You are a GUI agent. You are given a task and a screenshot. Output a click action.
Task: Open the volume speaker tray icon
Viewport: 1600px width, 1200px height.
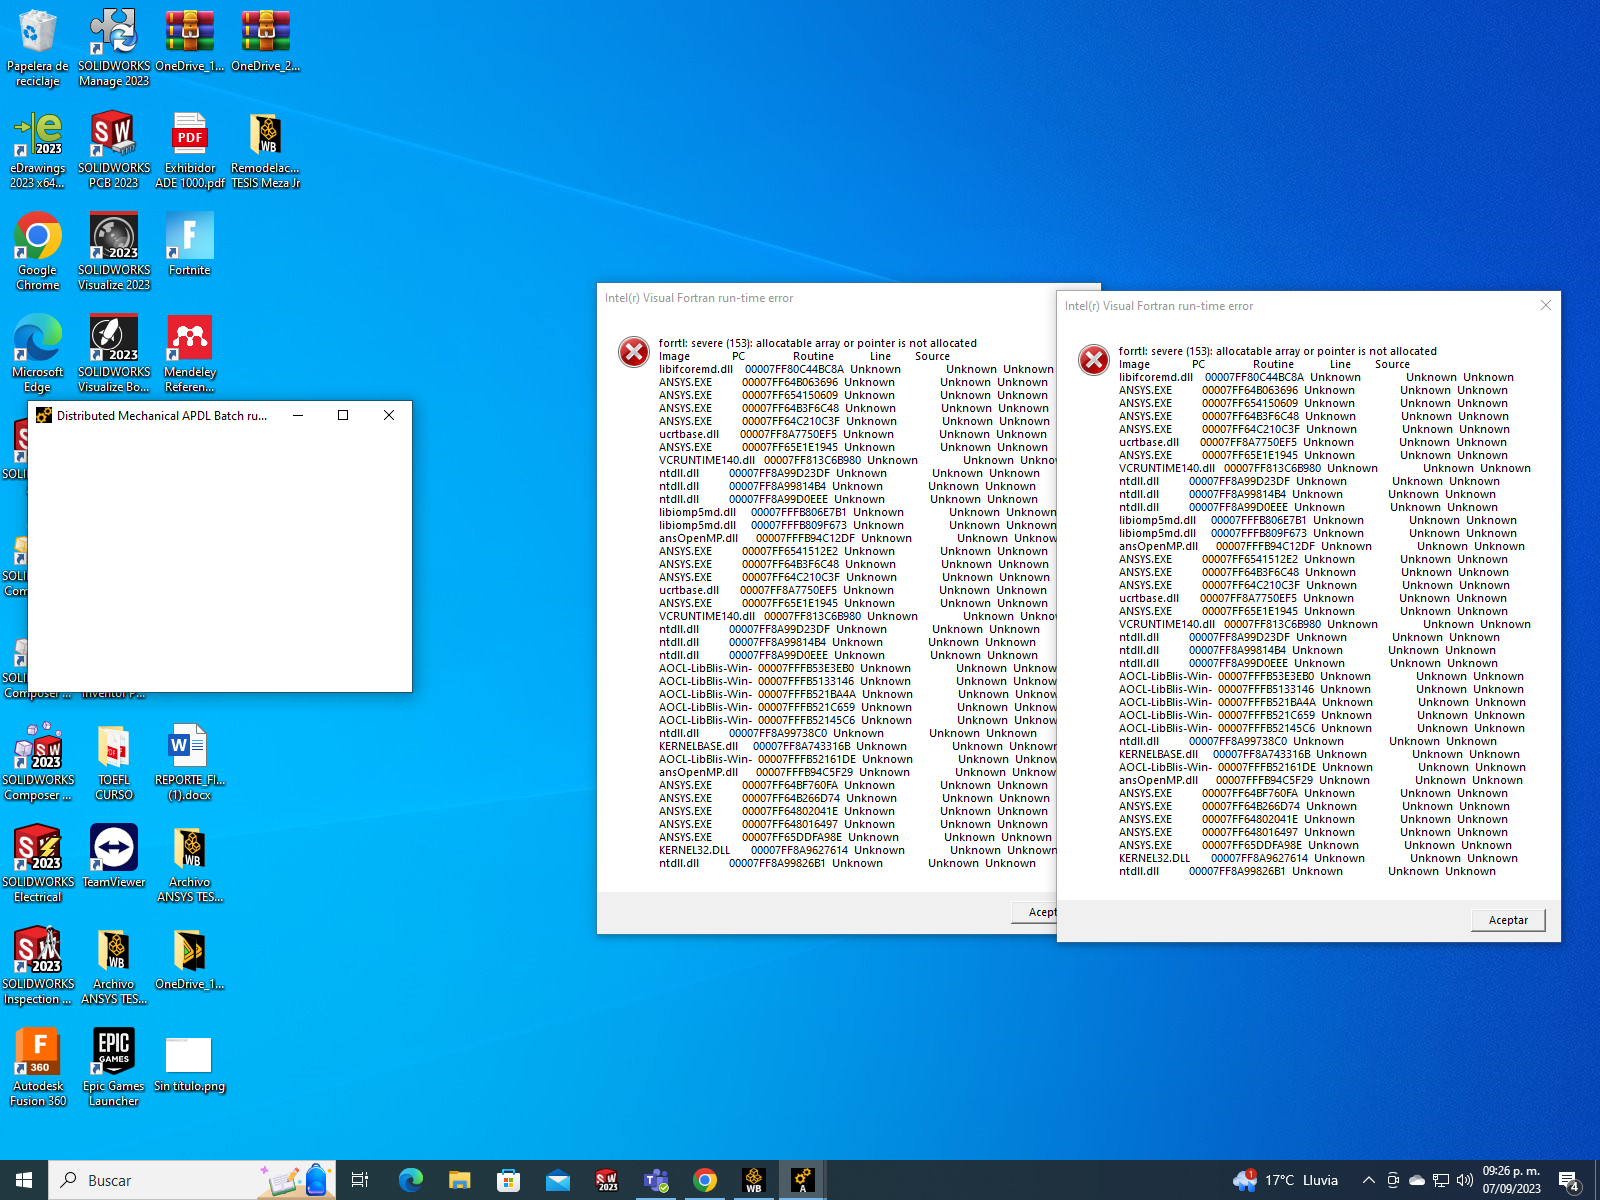[x=1465, y=1180]
